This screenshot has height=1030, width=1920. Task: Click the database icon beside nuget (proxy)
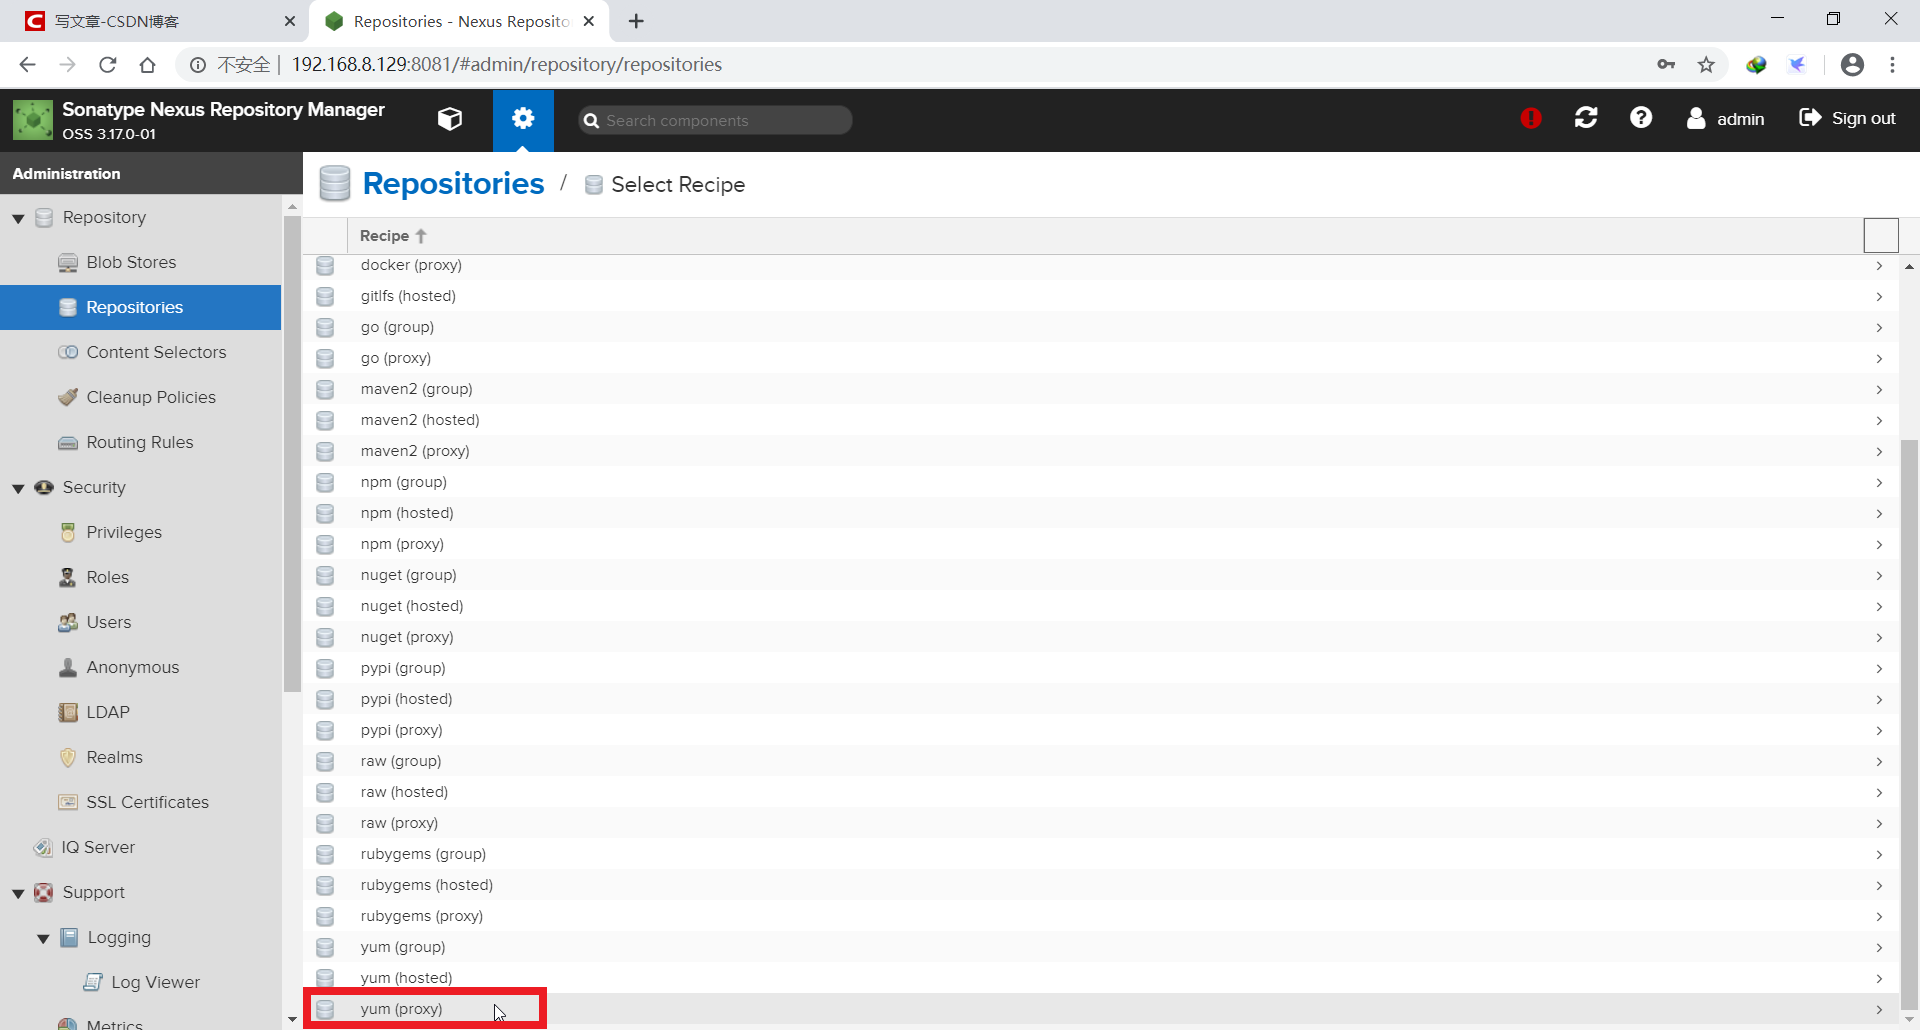[x=325, y=637]
